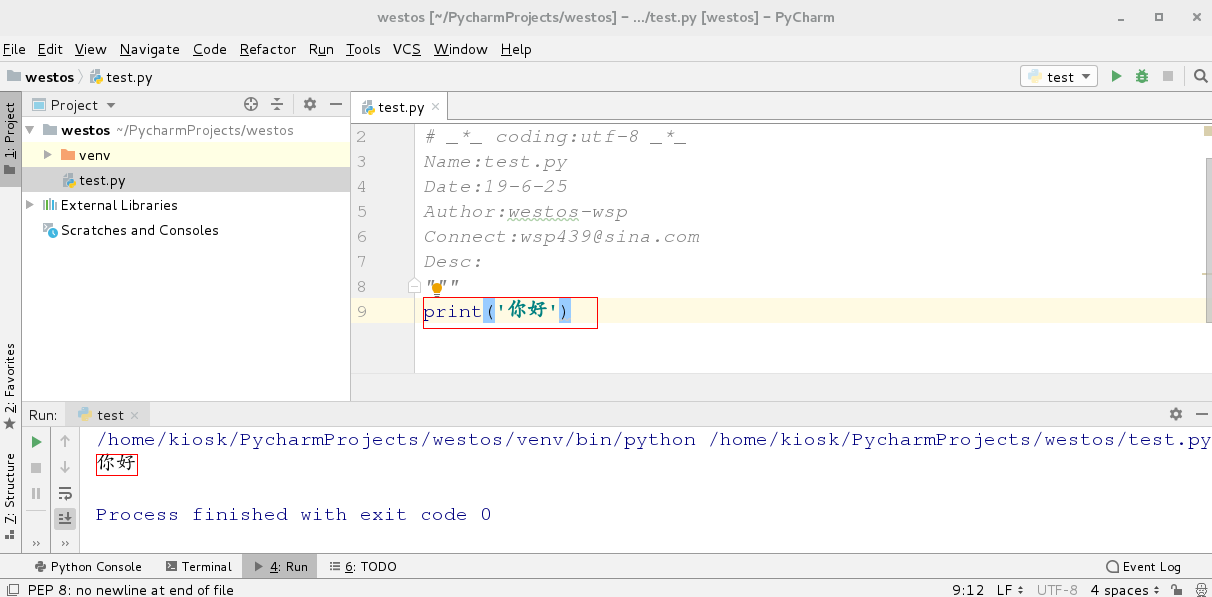Click test.py breadcrumb in navigation bar

point(120,77)
